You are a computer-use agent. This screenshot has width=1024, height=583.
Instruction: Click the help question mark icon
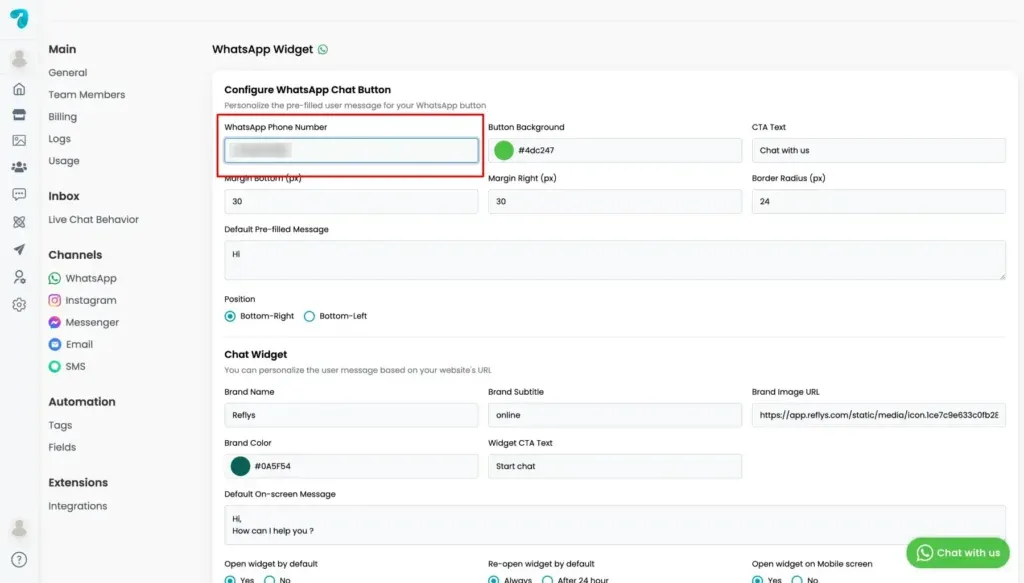tap(19, 559)
